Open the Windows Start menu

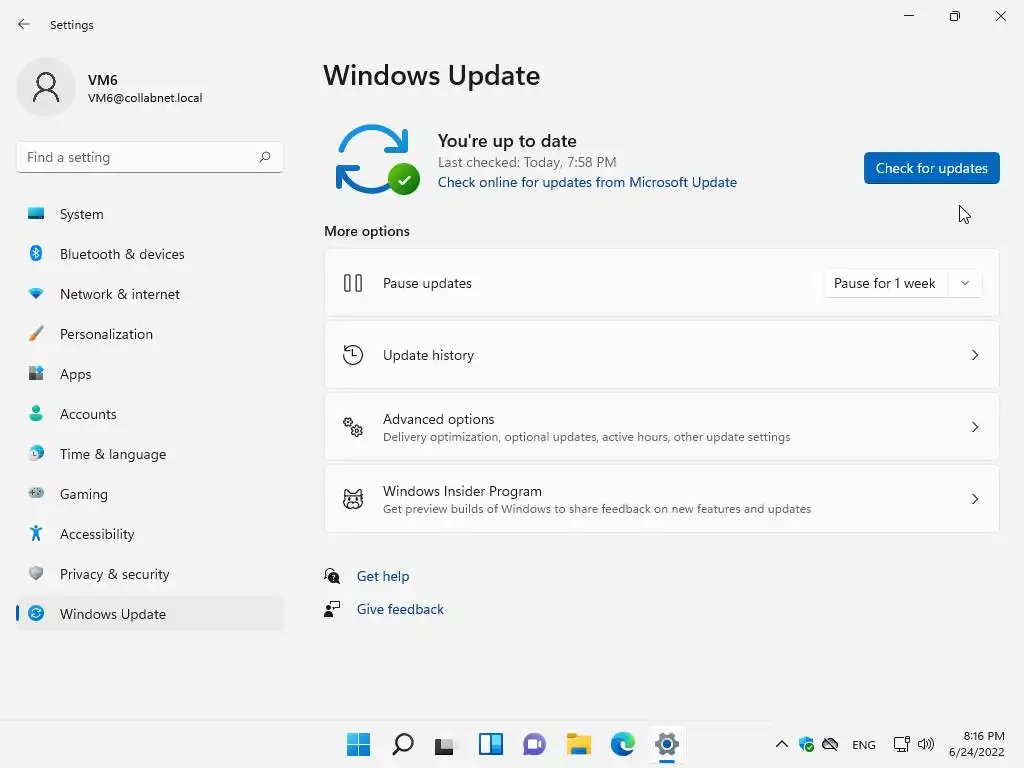point(358,744)
